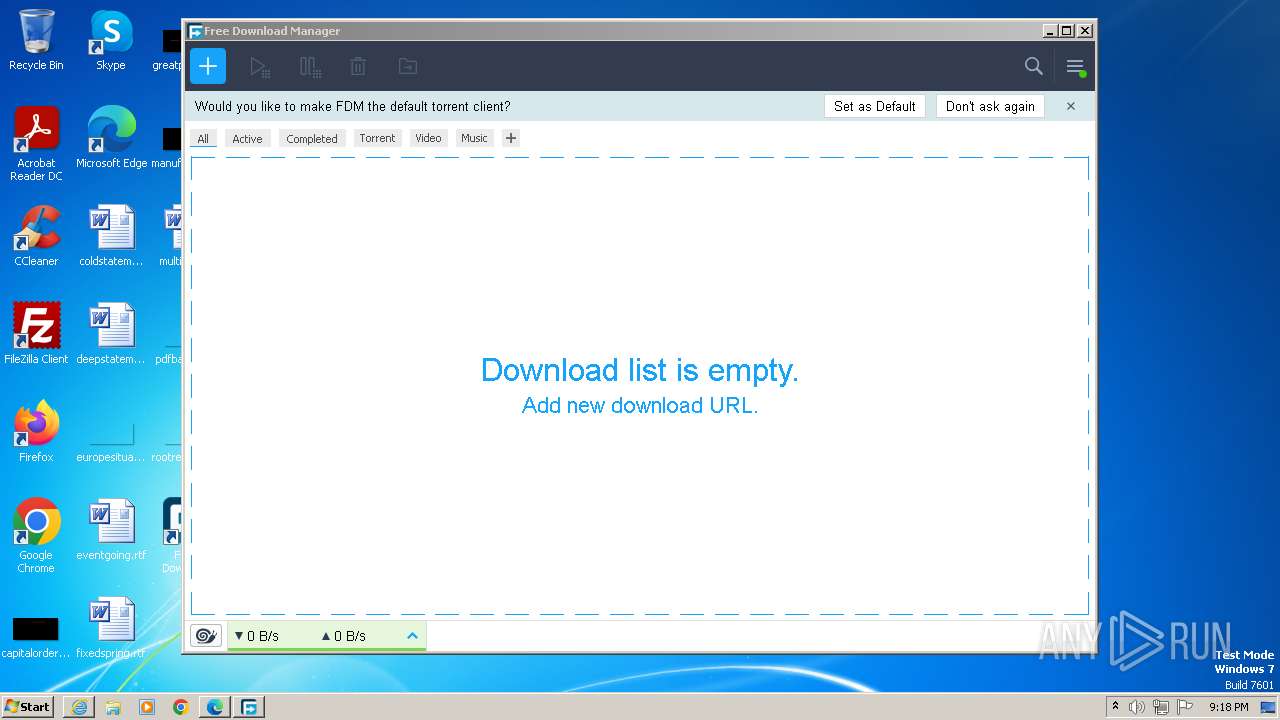Open Acrobat Reader DC desktop icon

tap(36, 144)
